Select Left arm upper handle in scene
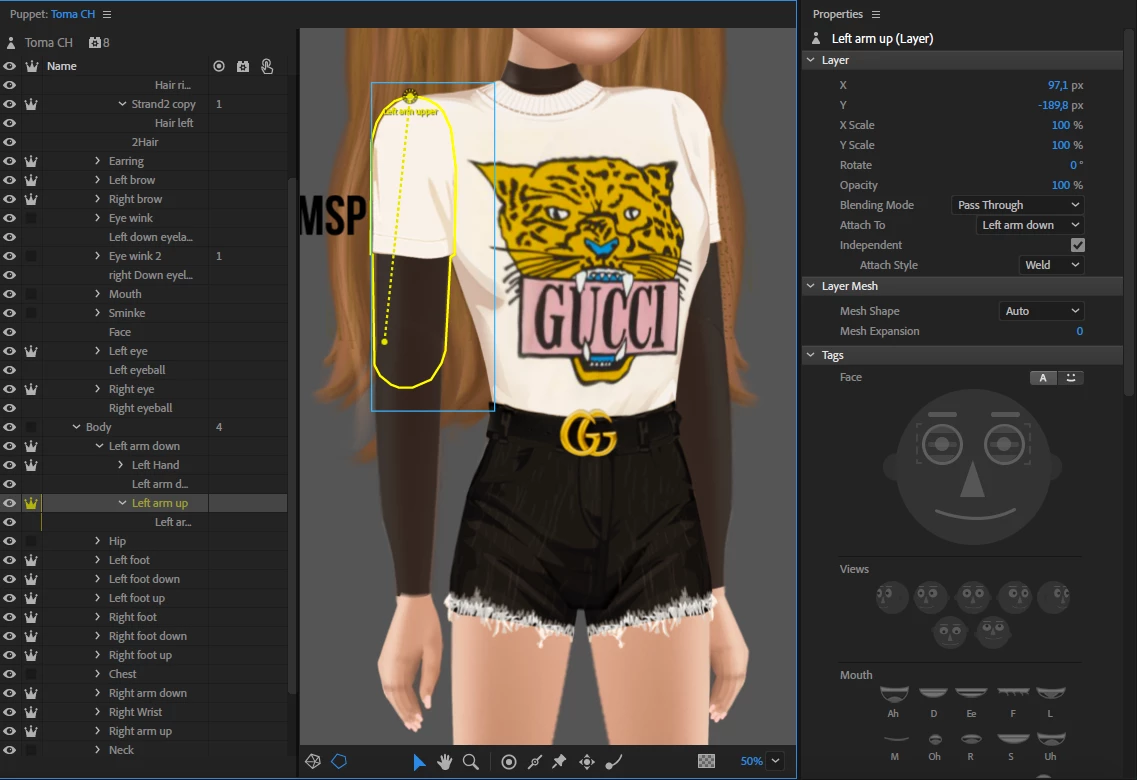 (410, 96)
